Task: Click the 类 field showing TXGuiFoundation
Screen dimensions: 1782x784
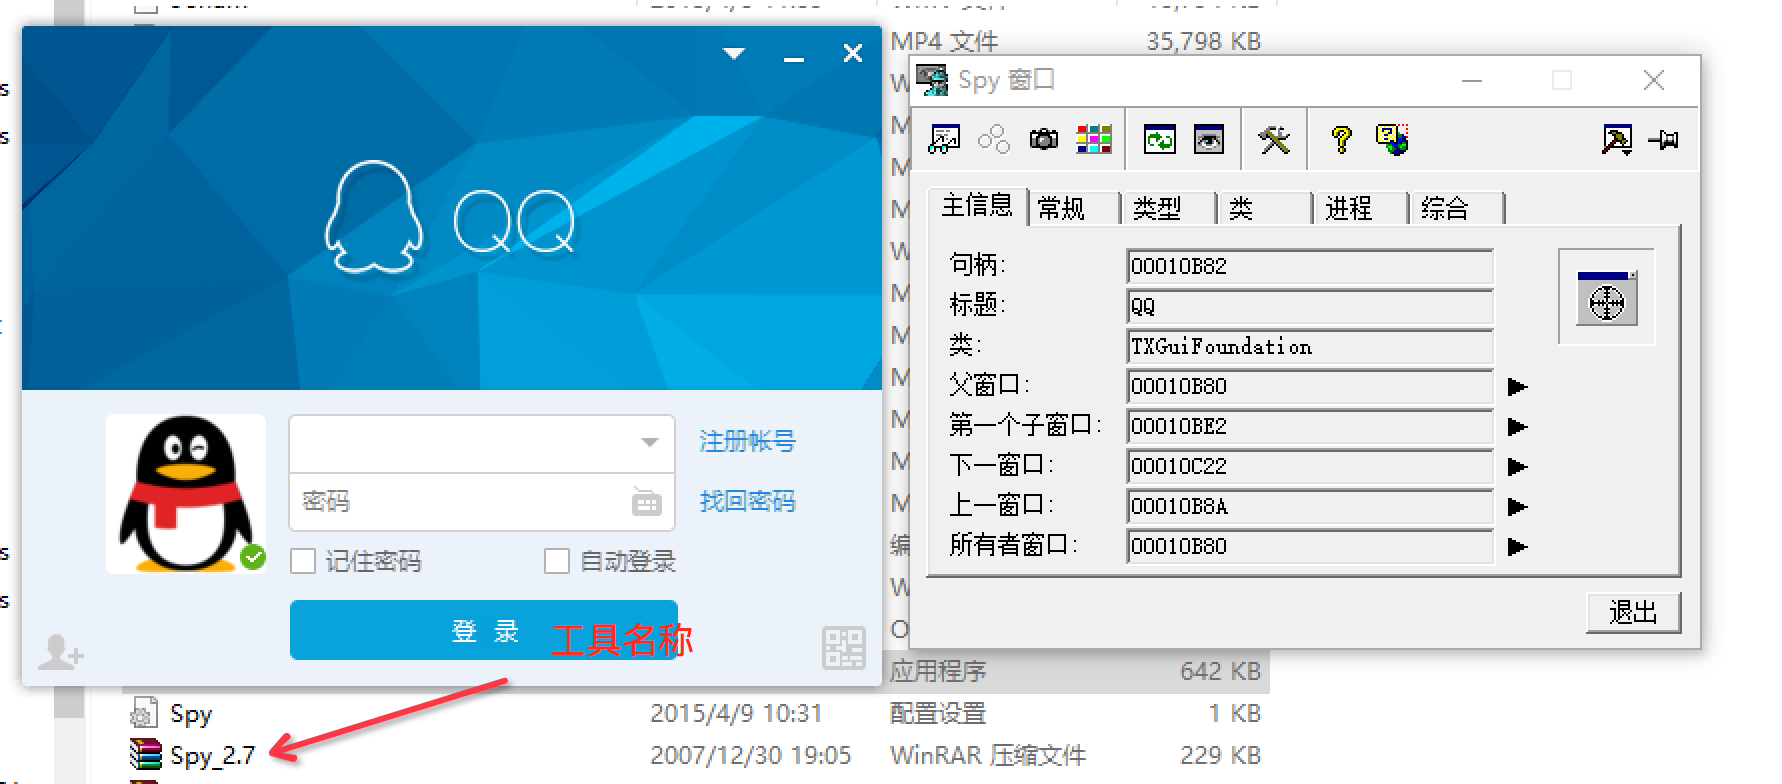Action: (x=1309, y=346)
